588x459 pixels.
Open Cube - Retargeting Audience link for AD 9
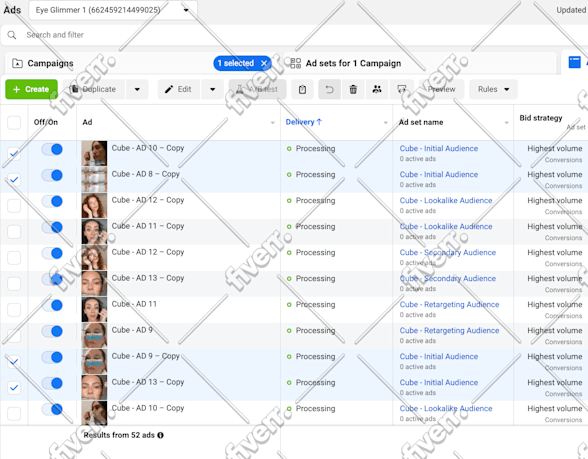449,331
